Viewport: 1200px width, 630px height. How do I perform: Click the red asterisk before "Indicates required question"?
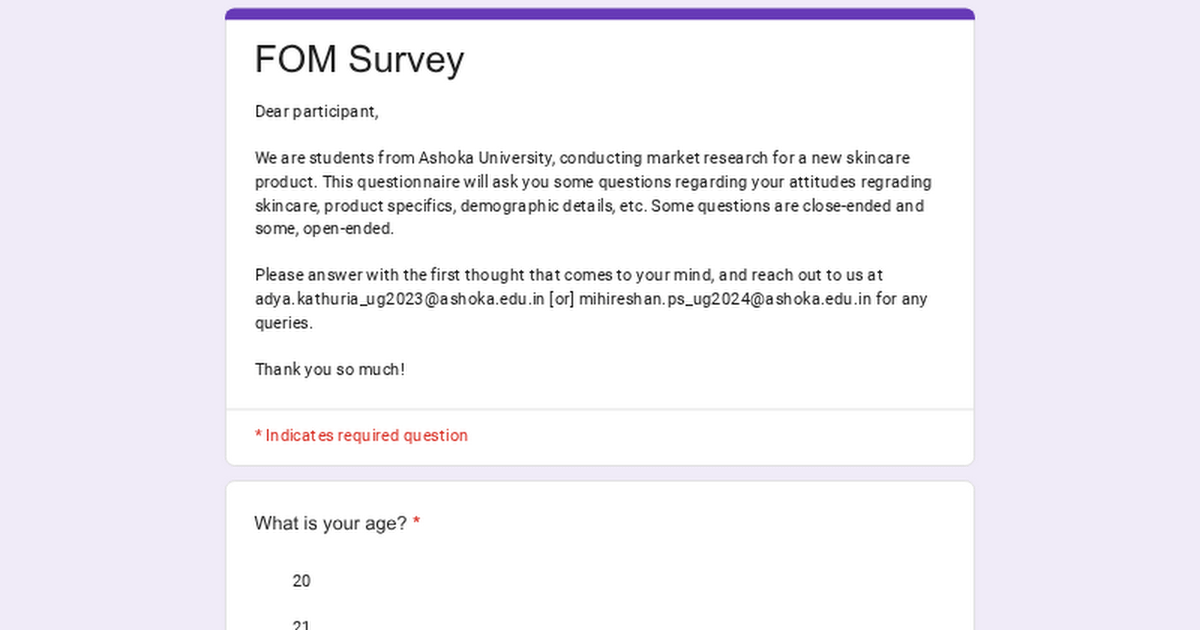click(258, 435)
